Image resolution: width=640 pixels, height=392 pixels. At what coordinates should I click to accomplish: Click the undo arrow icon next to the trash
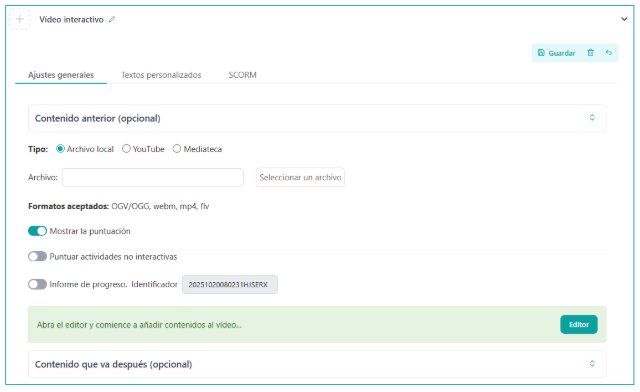tap(609, 53)
